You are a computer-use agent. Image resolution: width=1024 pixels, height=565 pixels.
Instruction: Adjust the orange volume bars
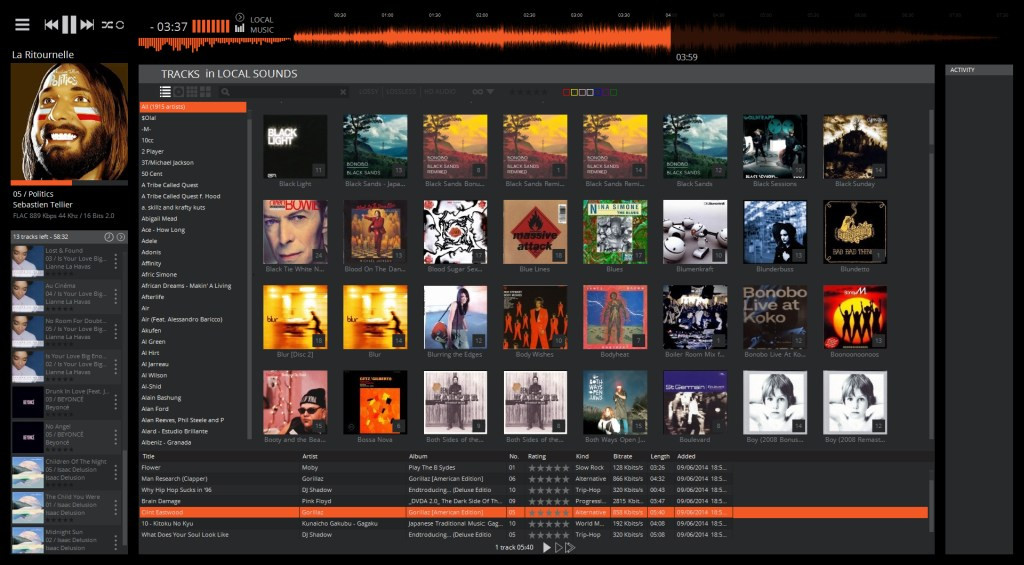(211, 26)
